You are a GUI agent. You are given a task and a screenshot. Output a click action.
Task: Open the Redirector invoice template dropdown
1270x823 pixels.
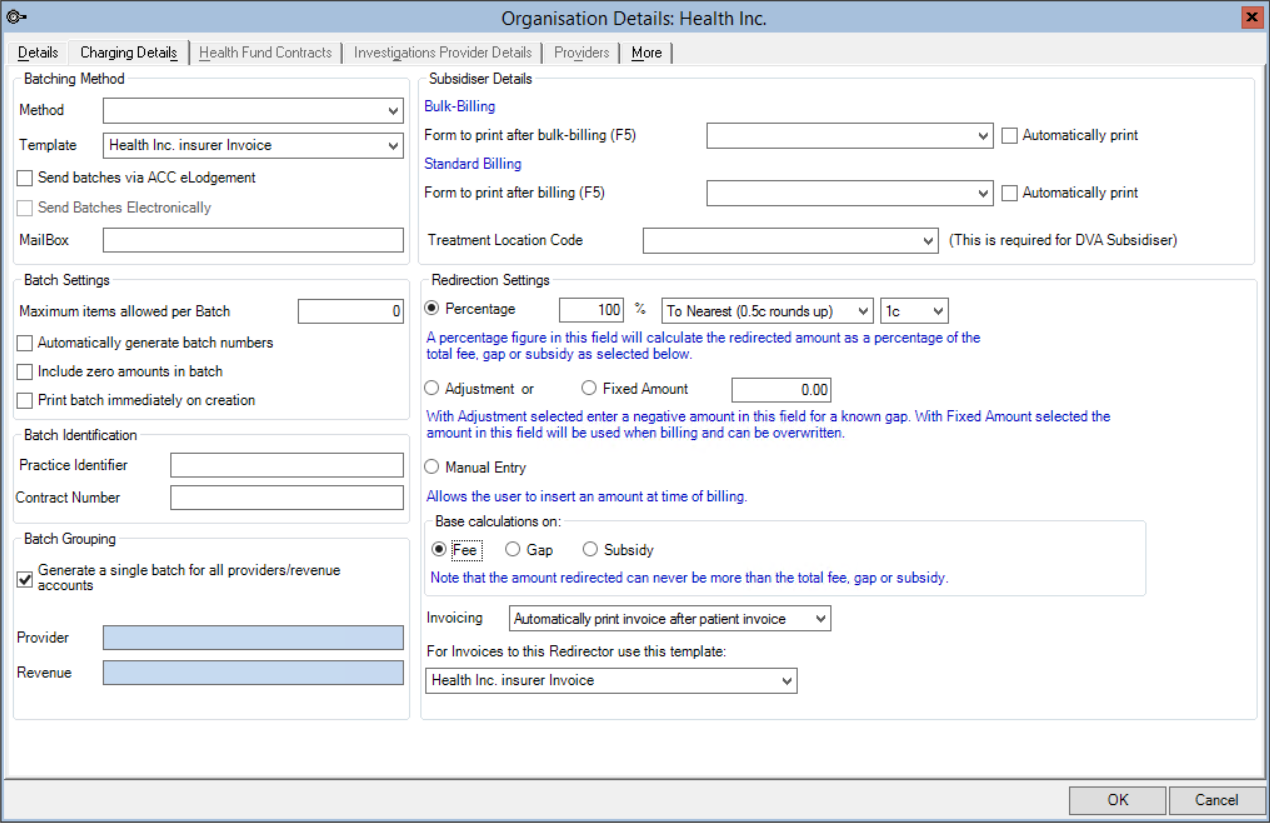click(x=611, y=681)
